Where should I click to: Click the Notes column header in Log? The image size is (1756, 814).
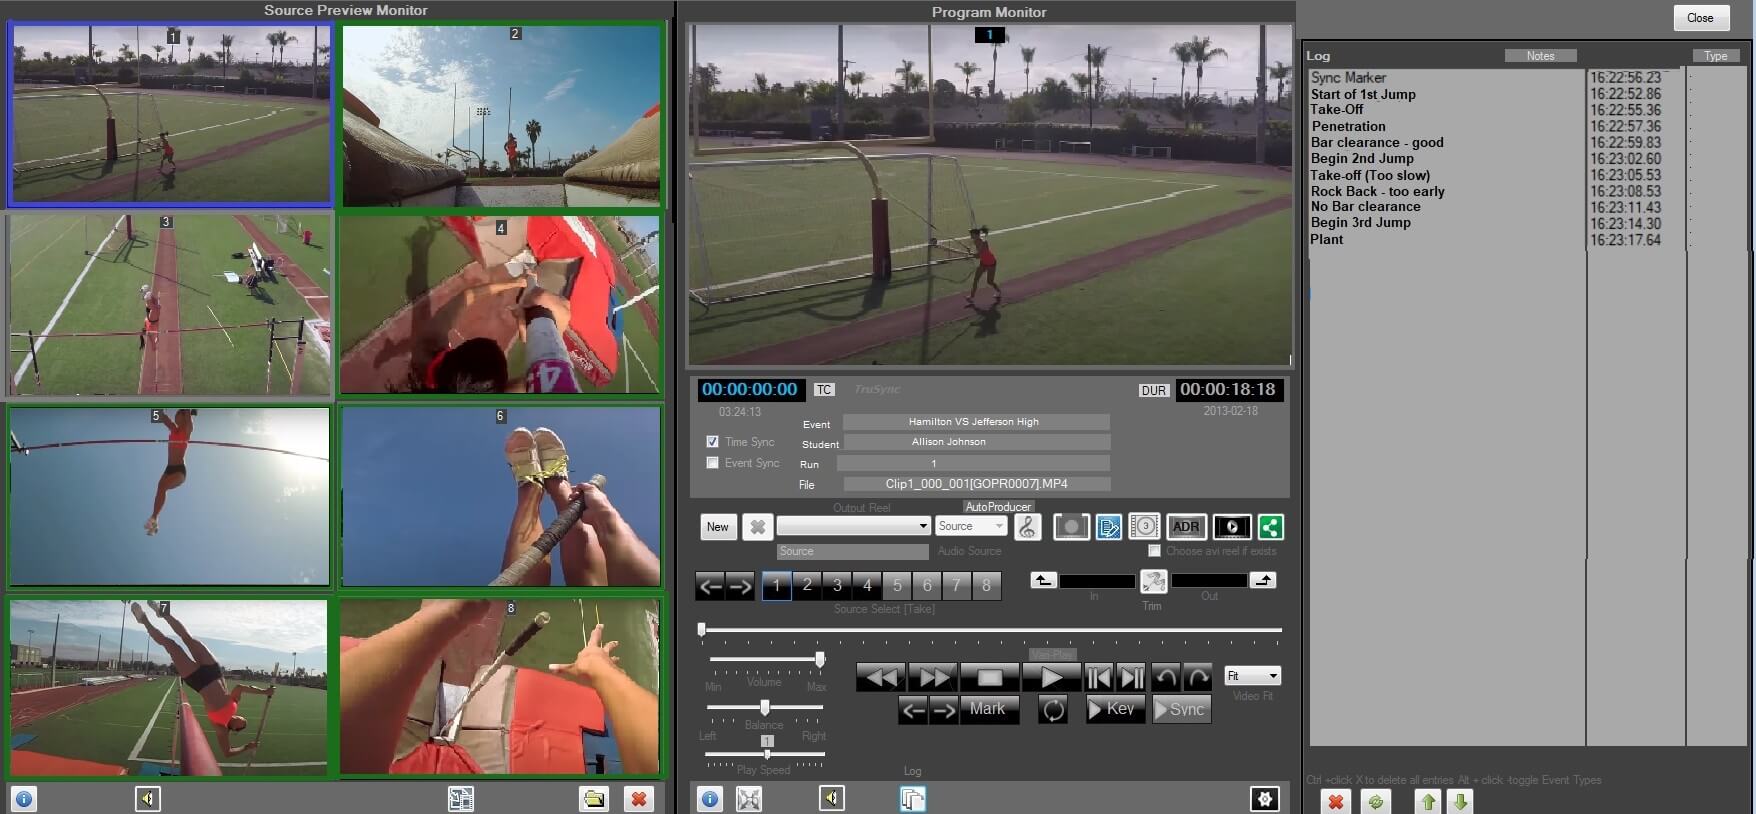[1540, 56]
